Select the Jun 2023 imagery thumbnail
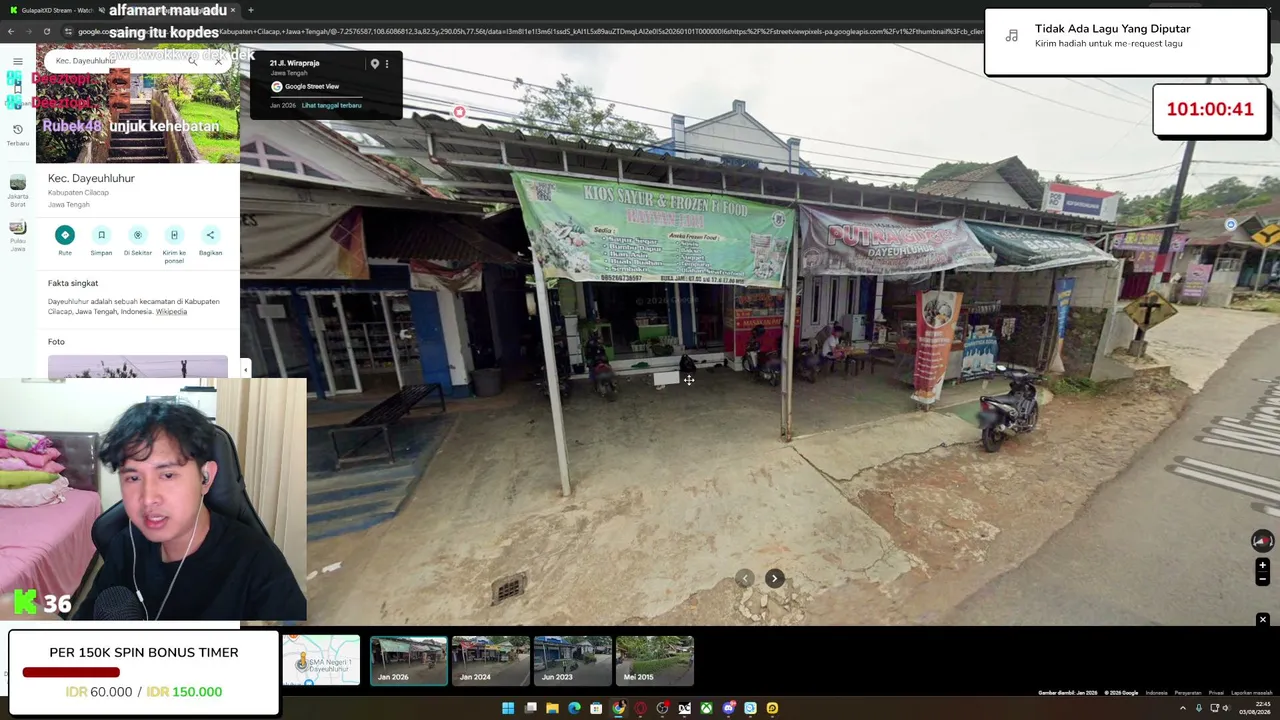 point(573,660)
